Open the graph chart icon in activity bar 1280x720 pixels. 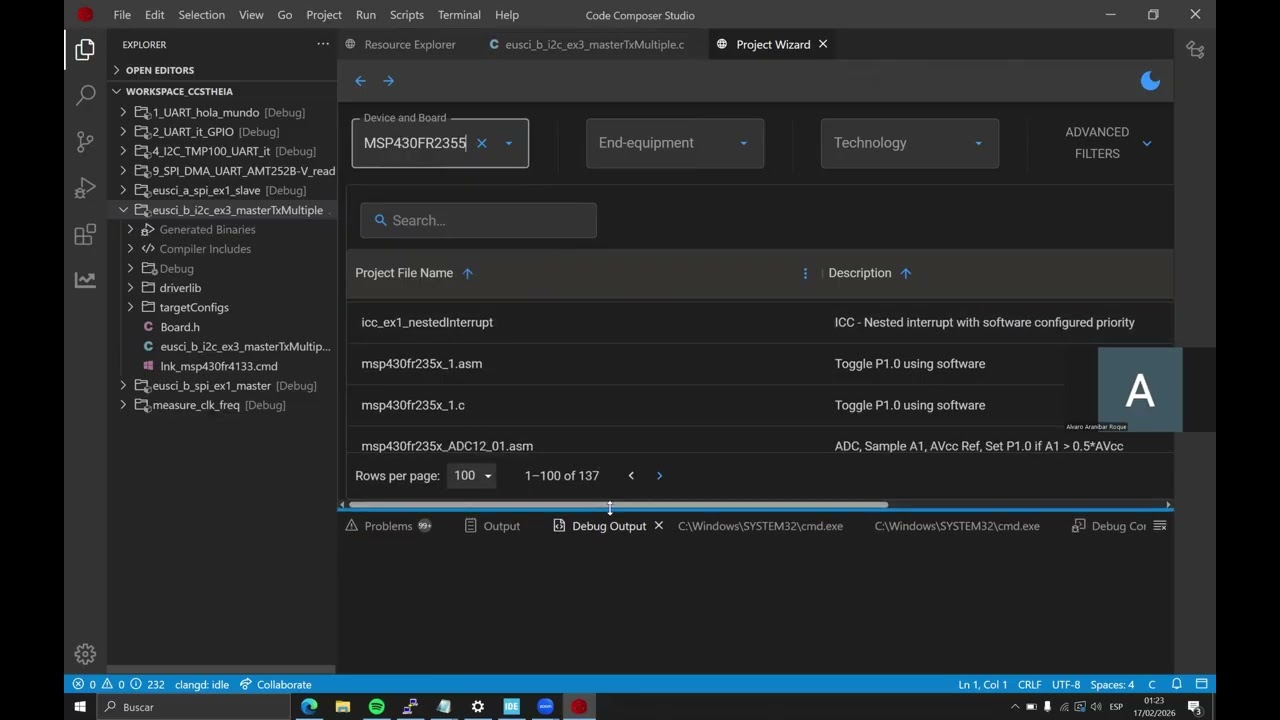85,280
